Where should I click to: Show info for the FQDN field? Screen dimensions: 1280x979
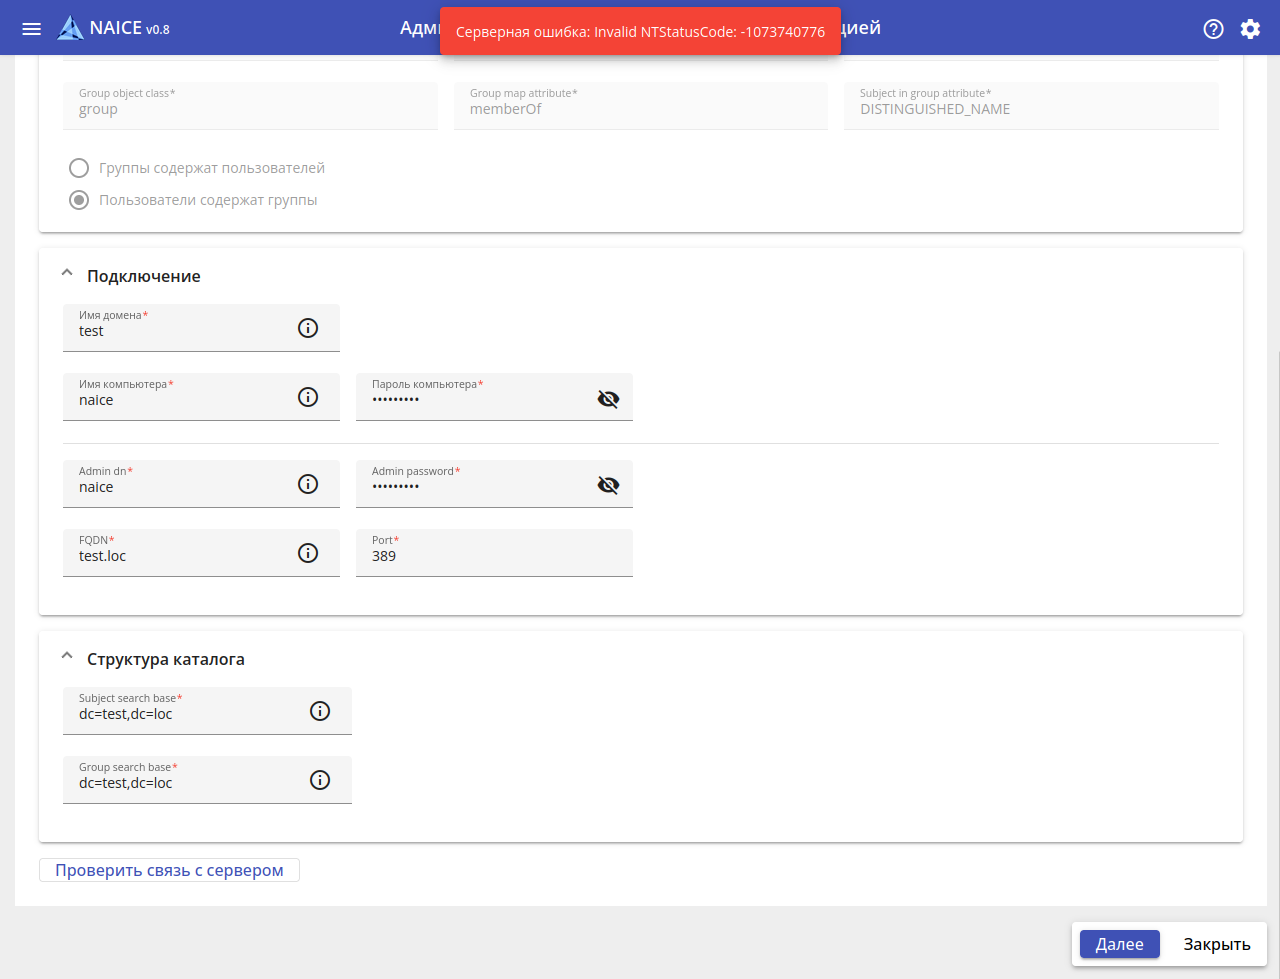click(x=308, y=553)
